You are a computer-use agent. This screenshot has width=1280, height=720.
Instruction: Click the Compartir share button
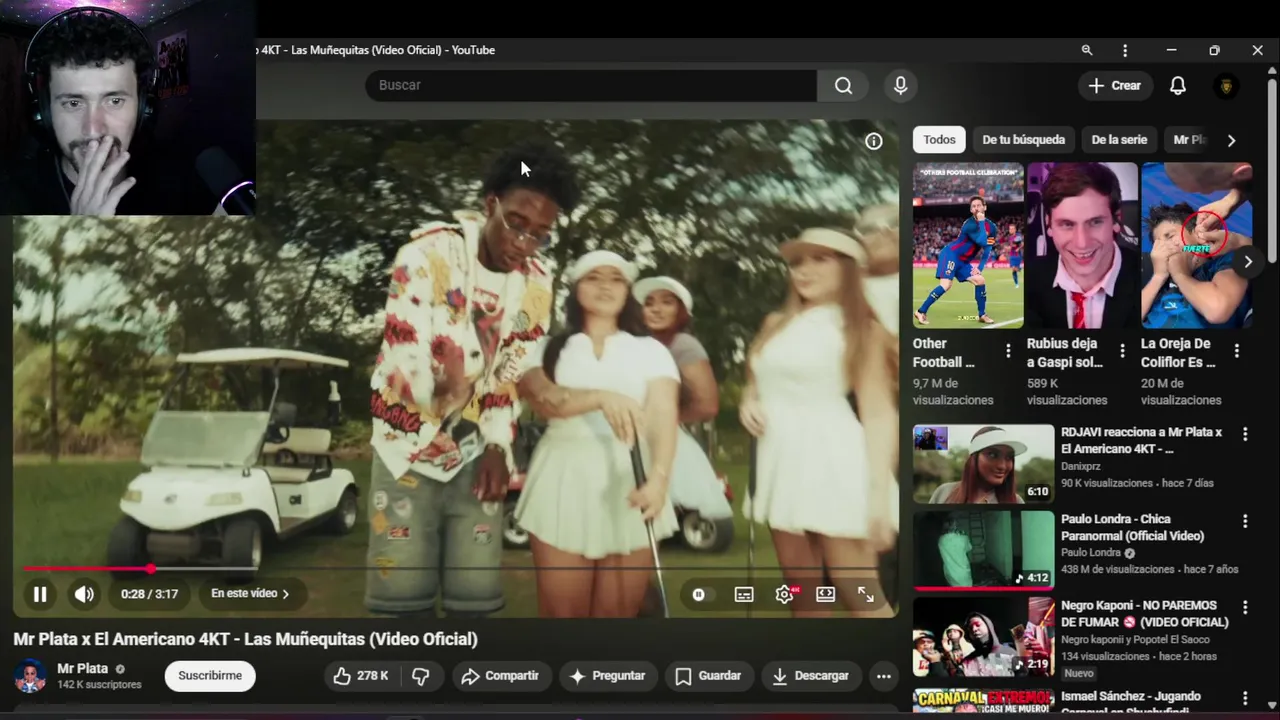(500, 676)
